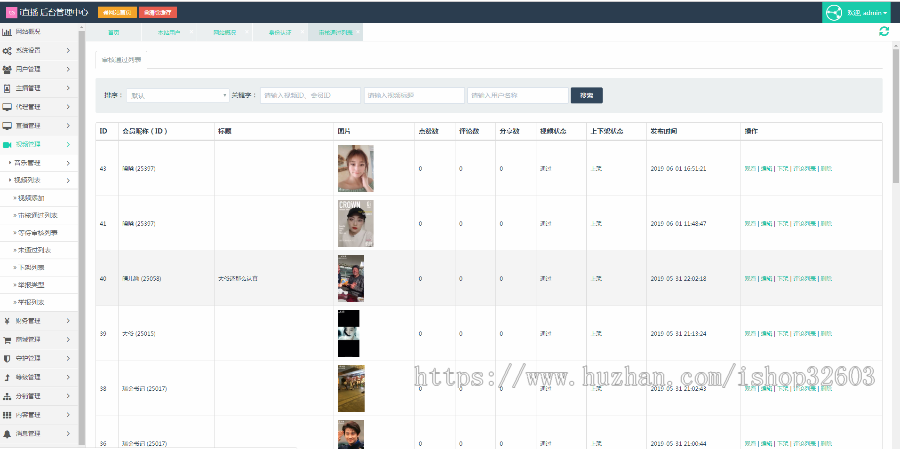This screenshot has width=900, height=449.
Task: Click the bell icon for message management
Action: pos(7,434)
